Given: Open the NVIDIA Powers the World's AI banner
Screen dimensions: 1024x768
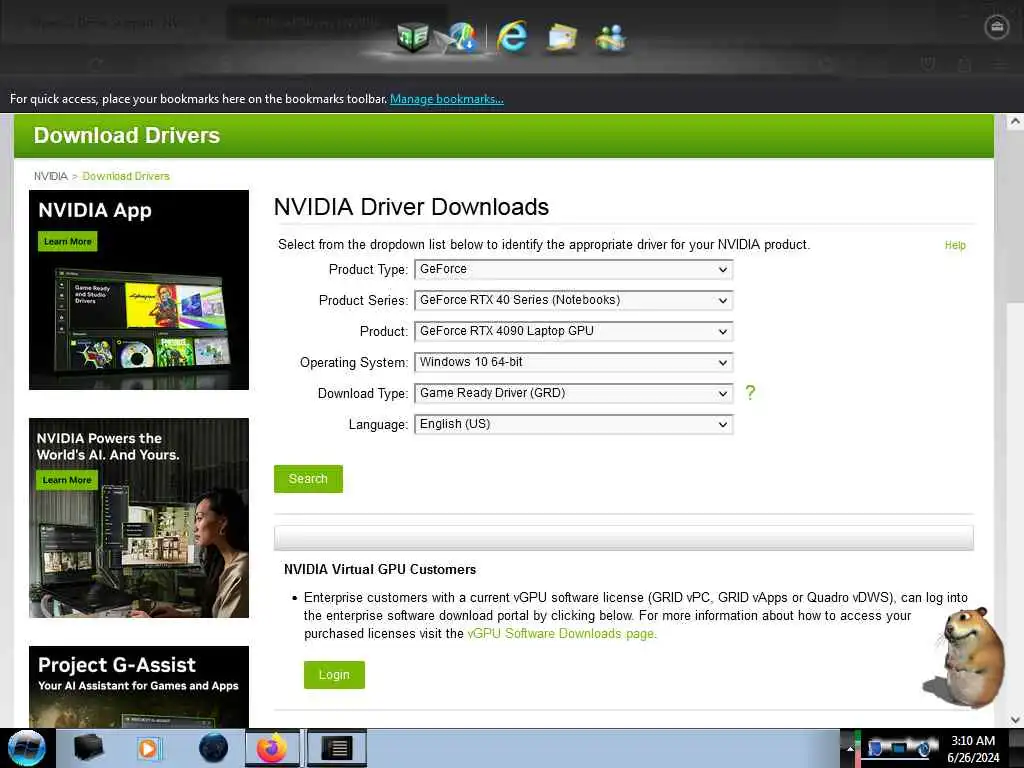Looking at the screenshot, I should [x=139, y=518].
